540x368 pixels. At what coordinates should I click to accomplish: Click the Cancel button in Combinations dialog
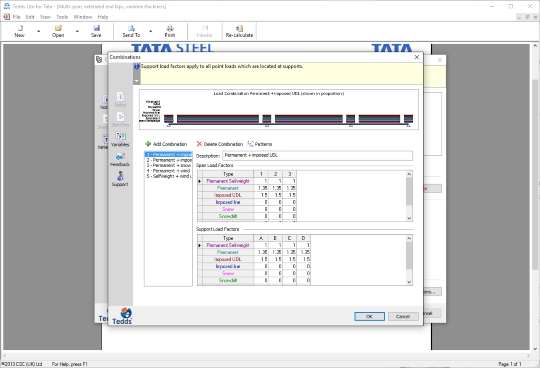point(403,316)
